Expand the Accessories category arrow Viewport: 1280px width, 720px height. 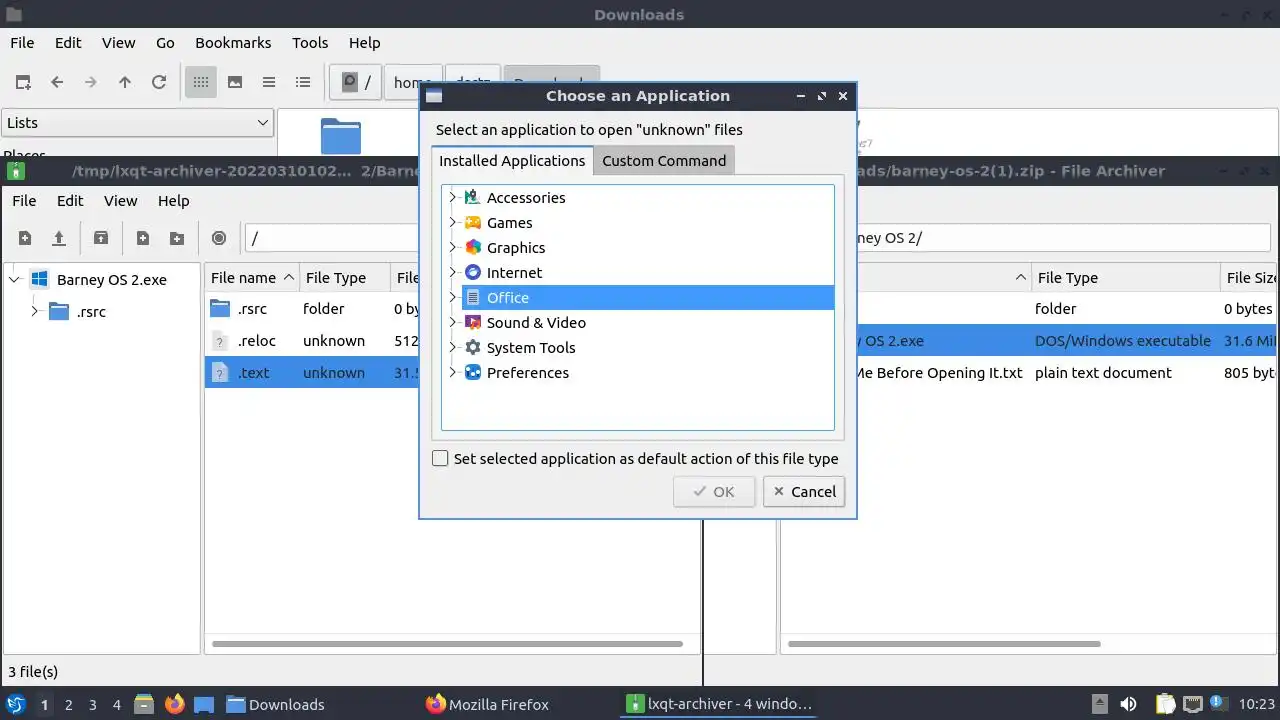click(452, 197)
